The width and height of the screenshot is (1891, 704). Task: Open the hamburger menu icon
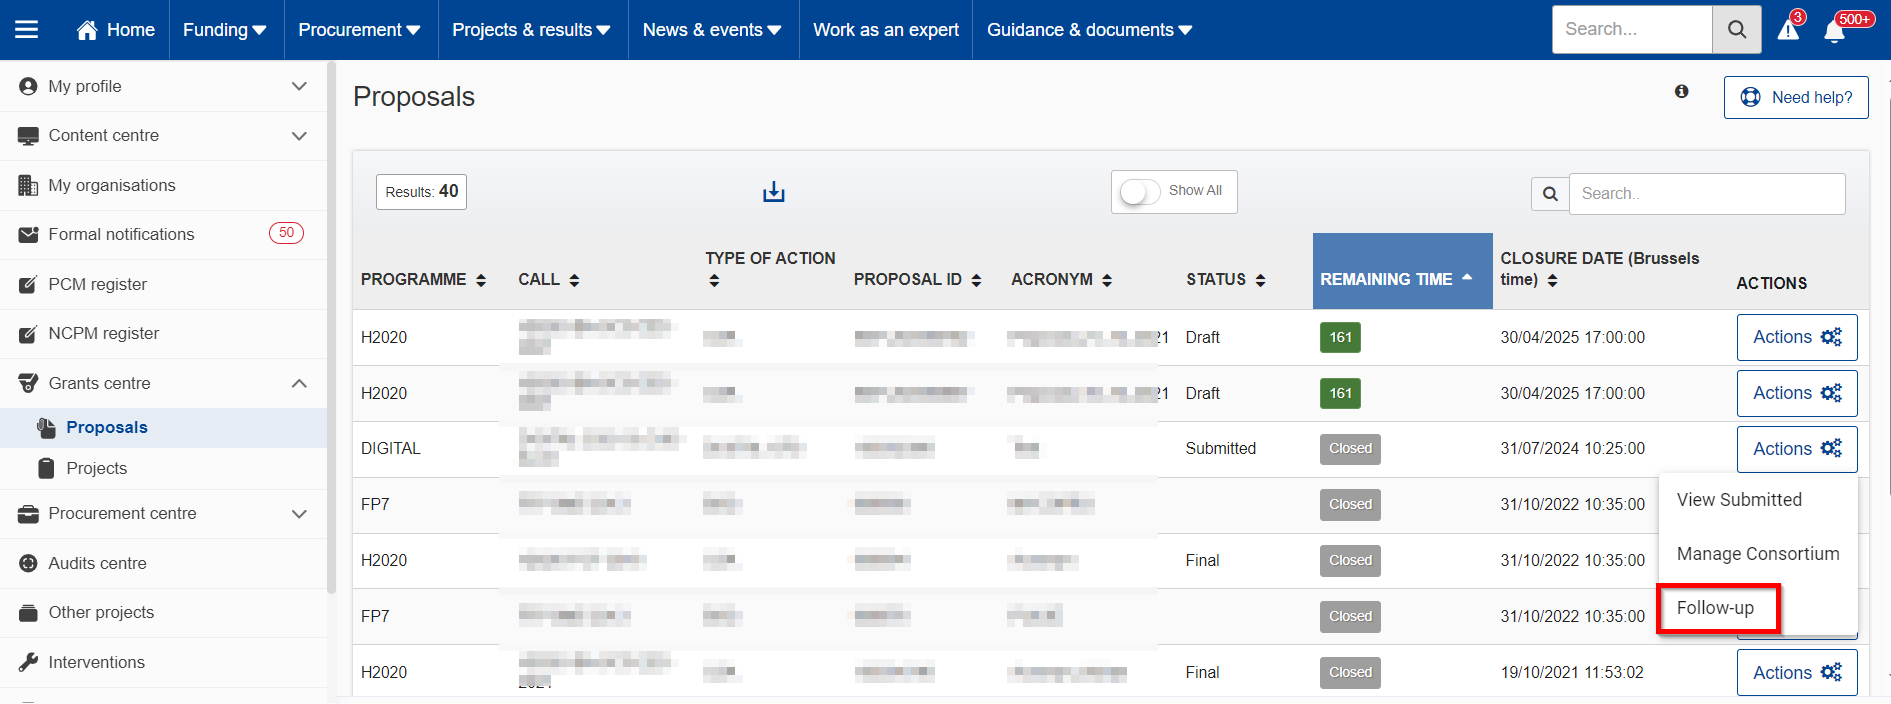27,30
